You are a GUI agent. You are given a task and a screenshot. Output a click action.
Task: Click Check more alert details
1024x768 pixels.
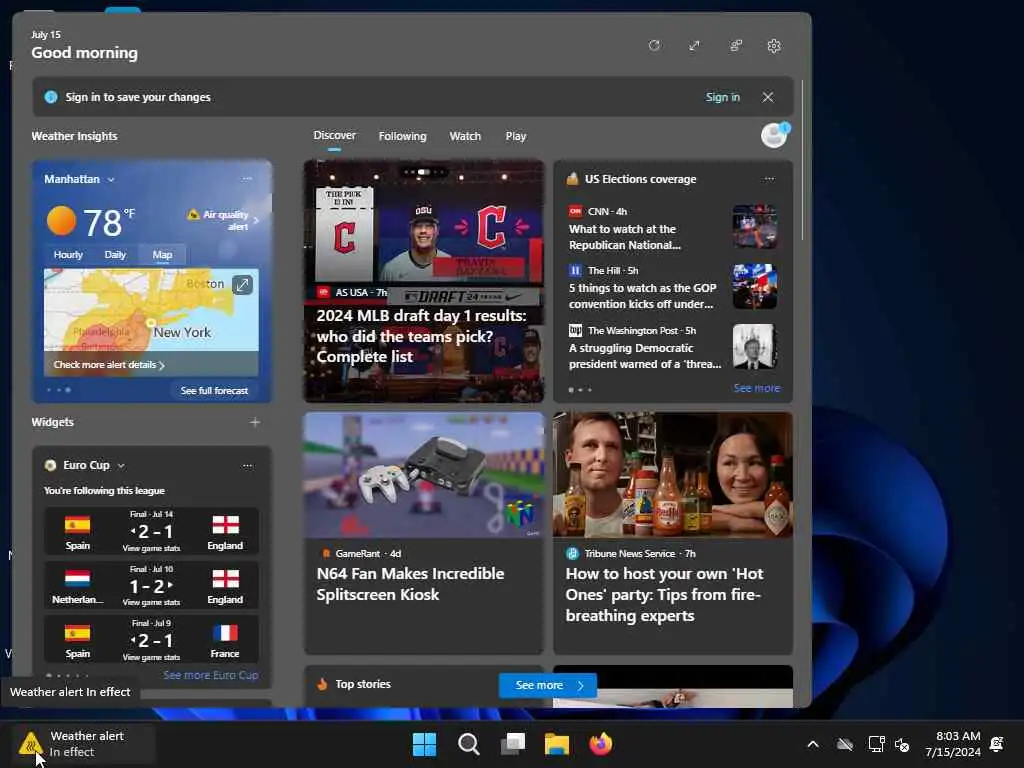109,364
